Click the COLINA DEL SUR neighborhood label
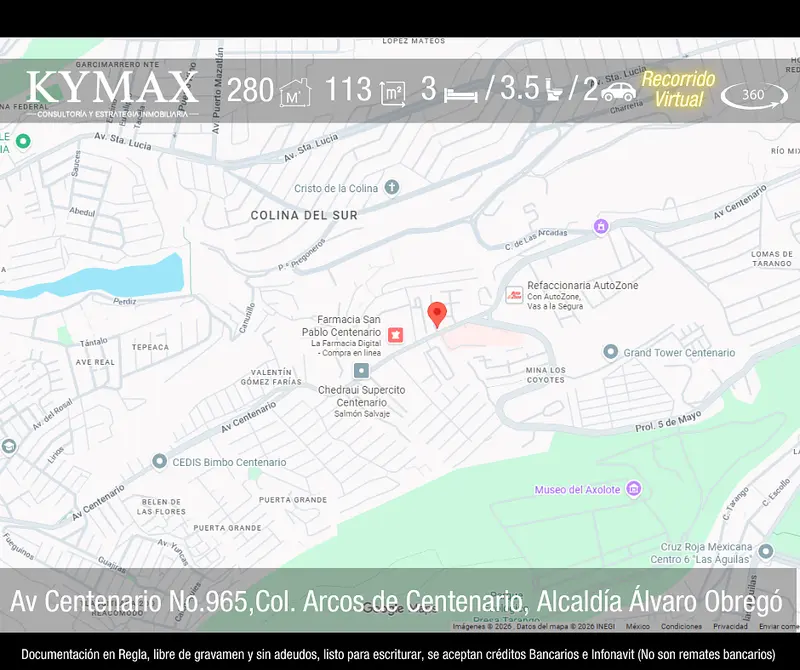 point(304,215)
